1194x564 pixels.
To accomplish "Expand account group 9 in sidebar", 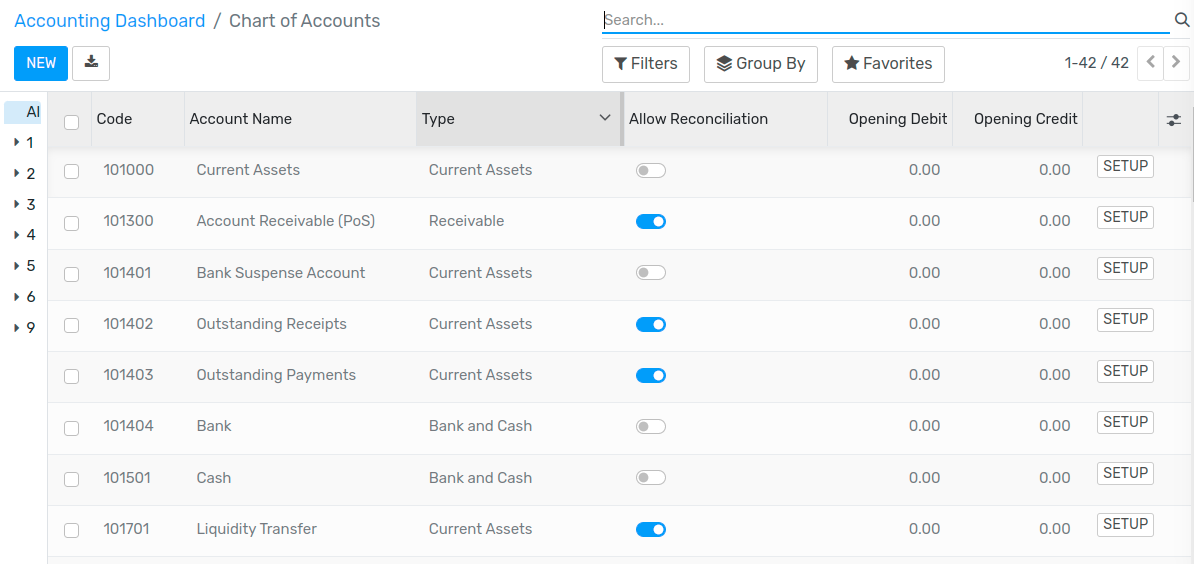I will (17, 328).
